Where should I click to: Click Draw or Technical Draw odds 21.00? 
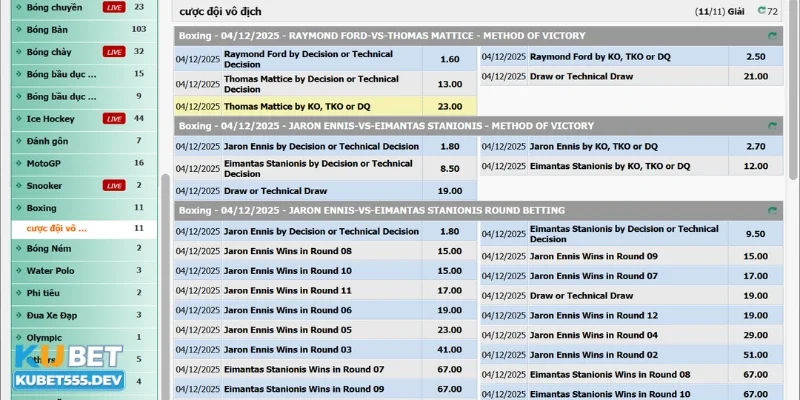tap(755, 76)
